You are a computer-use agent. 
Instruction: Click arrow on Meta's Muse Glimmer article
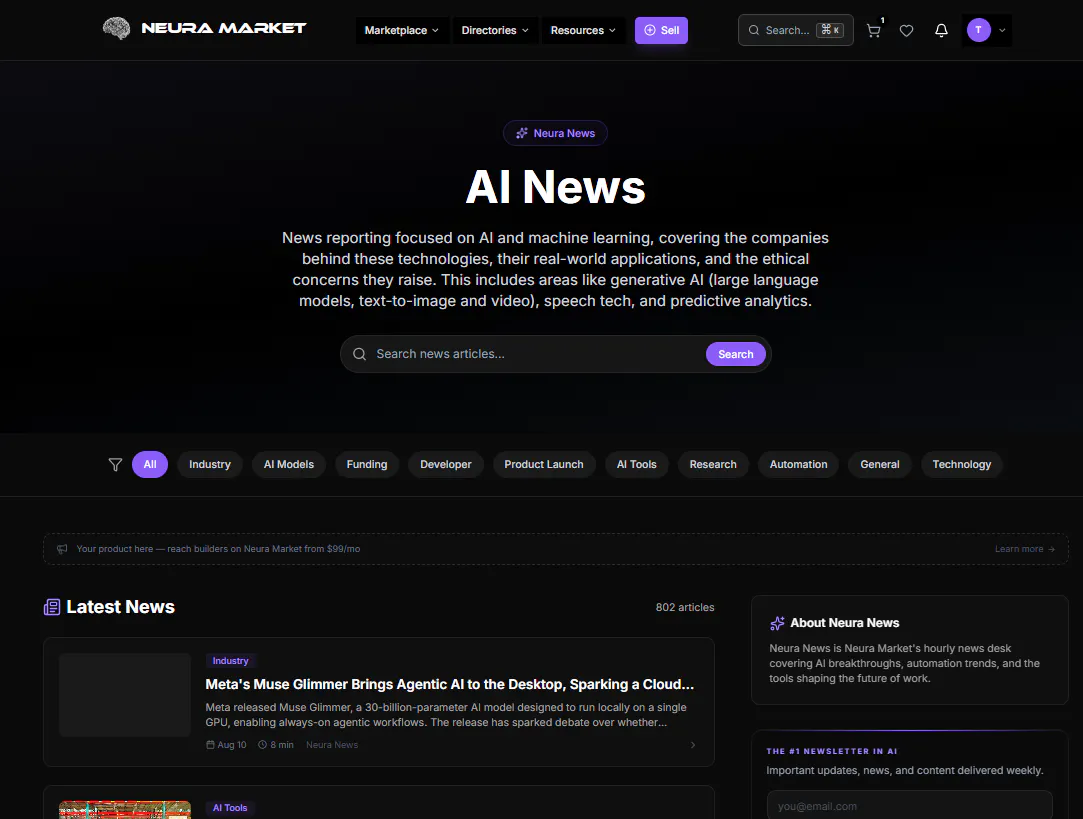[693, 744]
